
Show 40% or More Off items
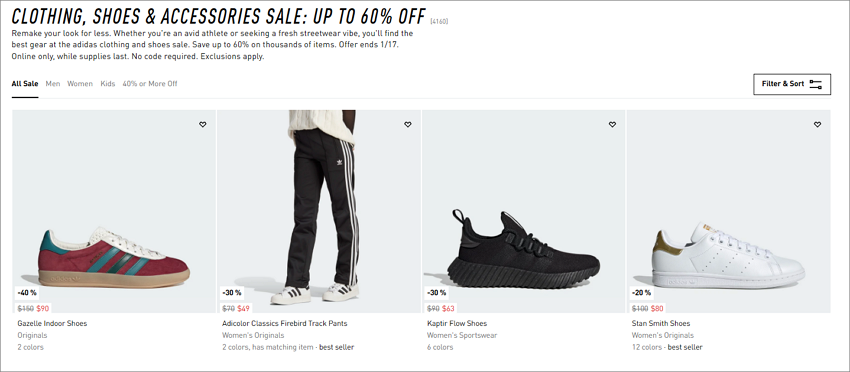(150, 84)
